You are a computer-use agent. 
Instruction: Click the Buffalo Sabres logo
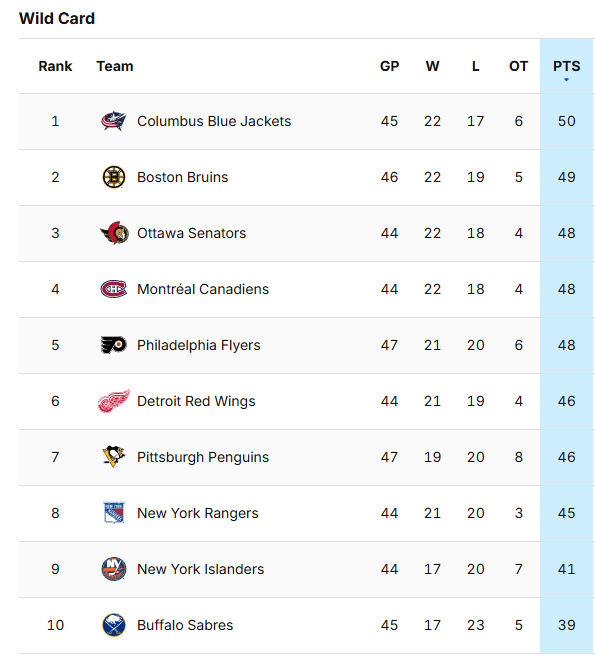[x=114, y=625]
